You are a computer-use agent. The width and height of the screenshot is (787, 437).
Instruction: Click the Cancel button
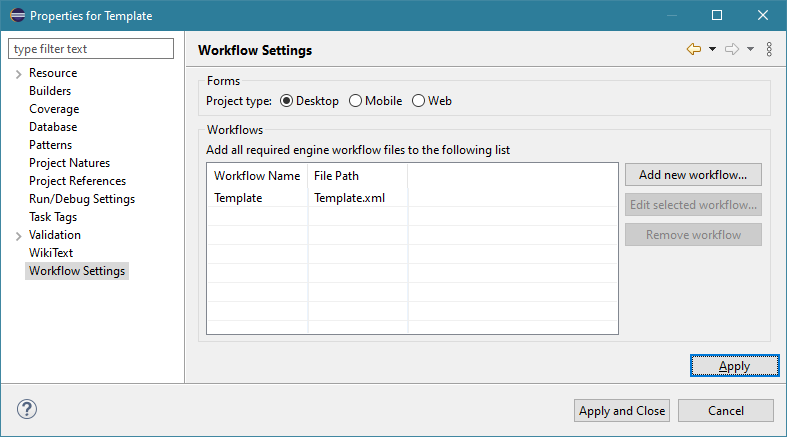725,411
